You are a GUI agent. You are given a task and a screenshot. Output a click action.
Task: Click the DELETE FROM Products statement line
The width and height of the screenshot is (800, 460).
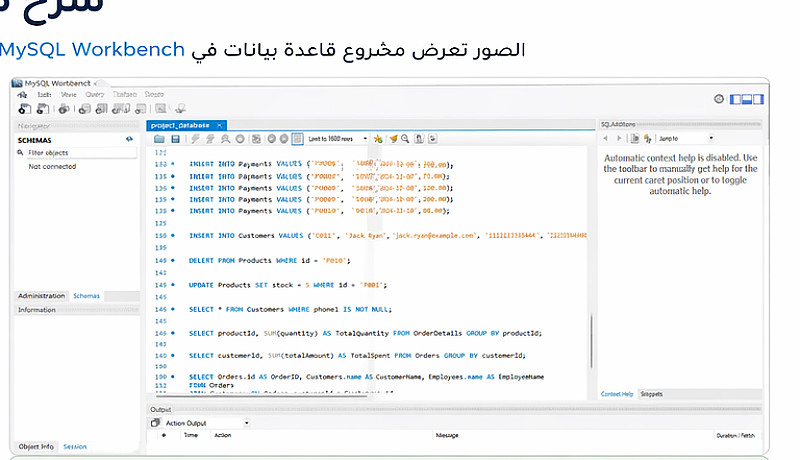[x=269, y=261]
